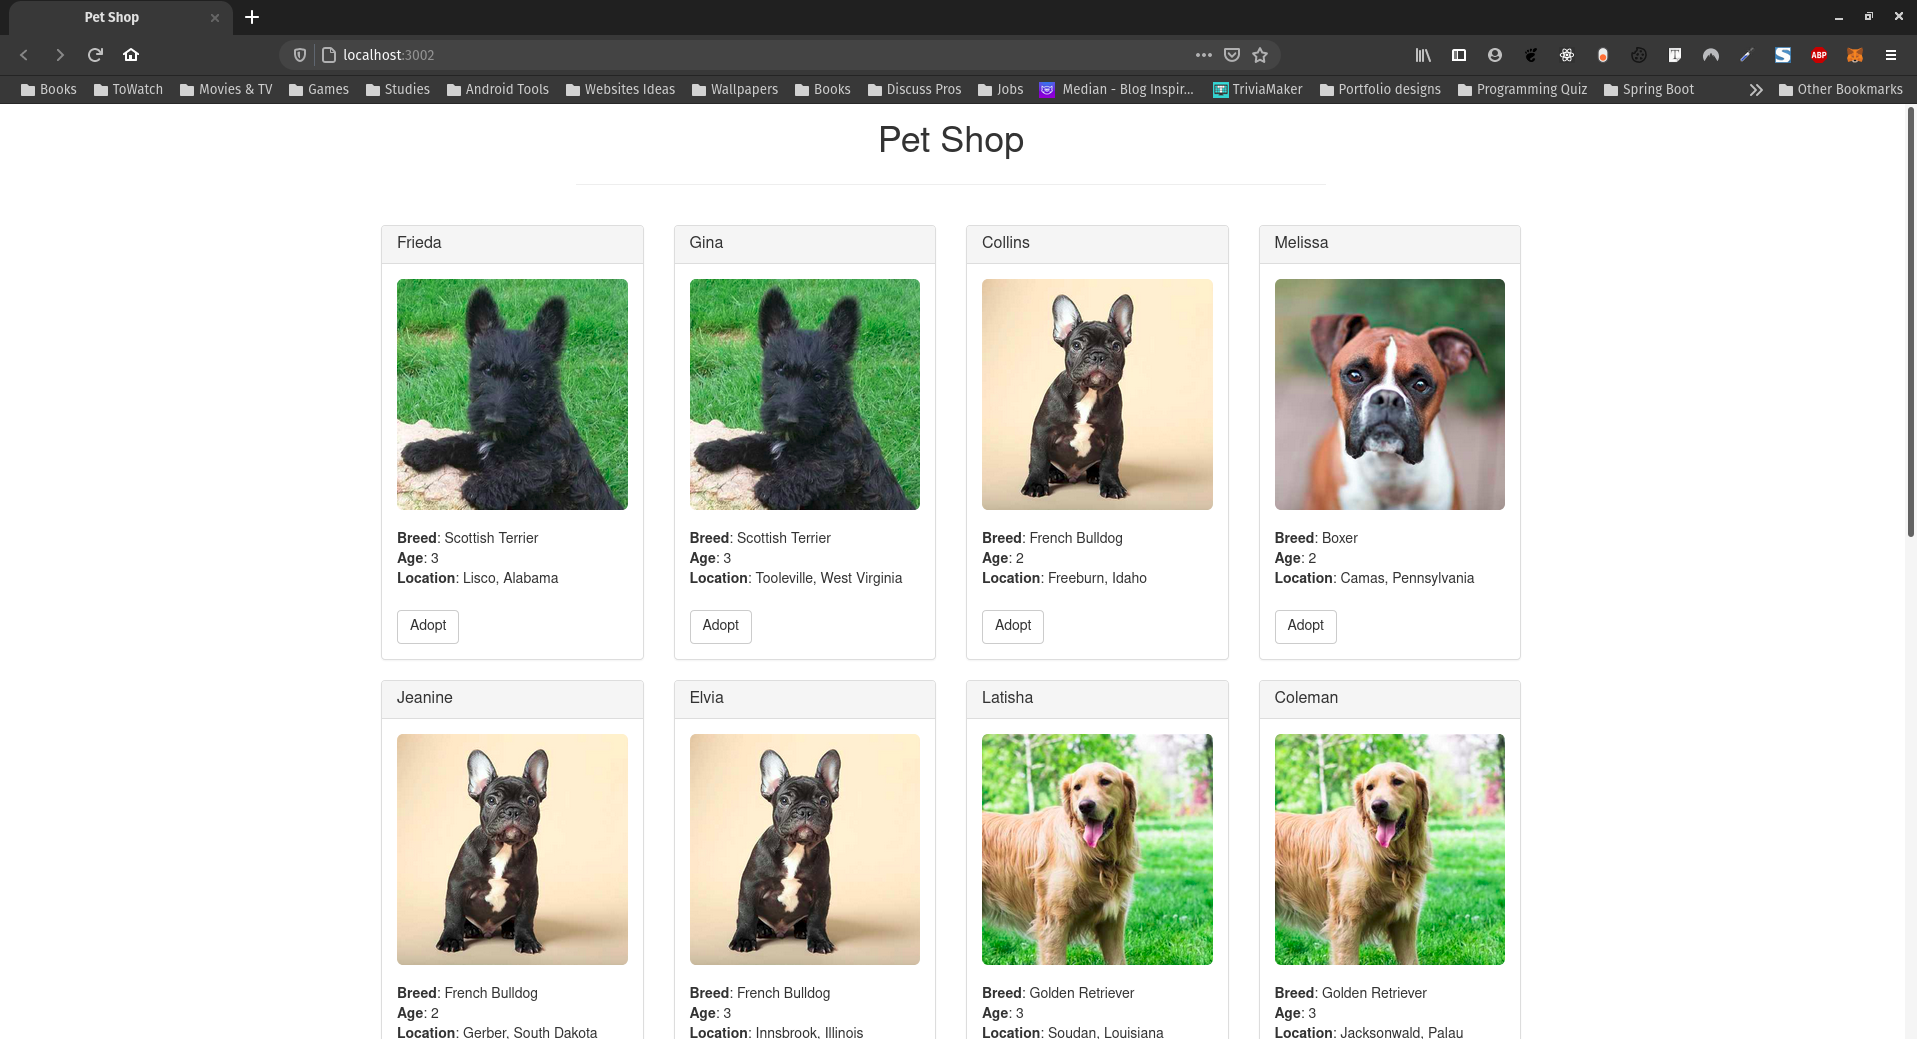Adopt Melissa the Boxer
Viewport: 1917px width, 1039px height.
pos(1305,626)
